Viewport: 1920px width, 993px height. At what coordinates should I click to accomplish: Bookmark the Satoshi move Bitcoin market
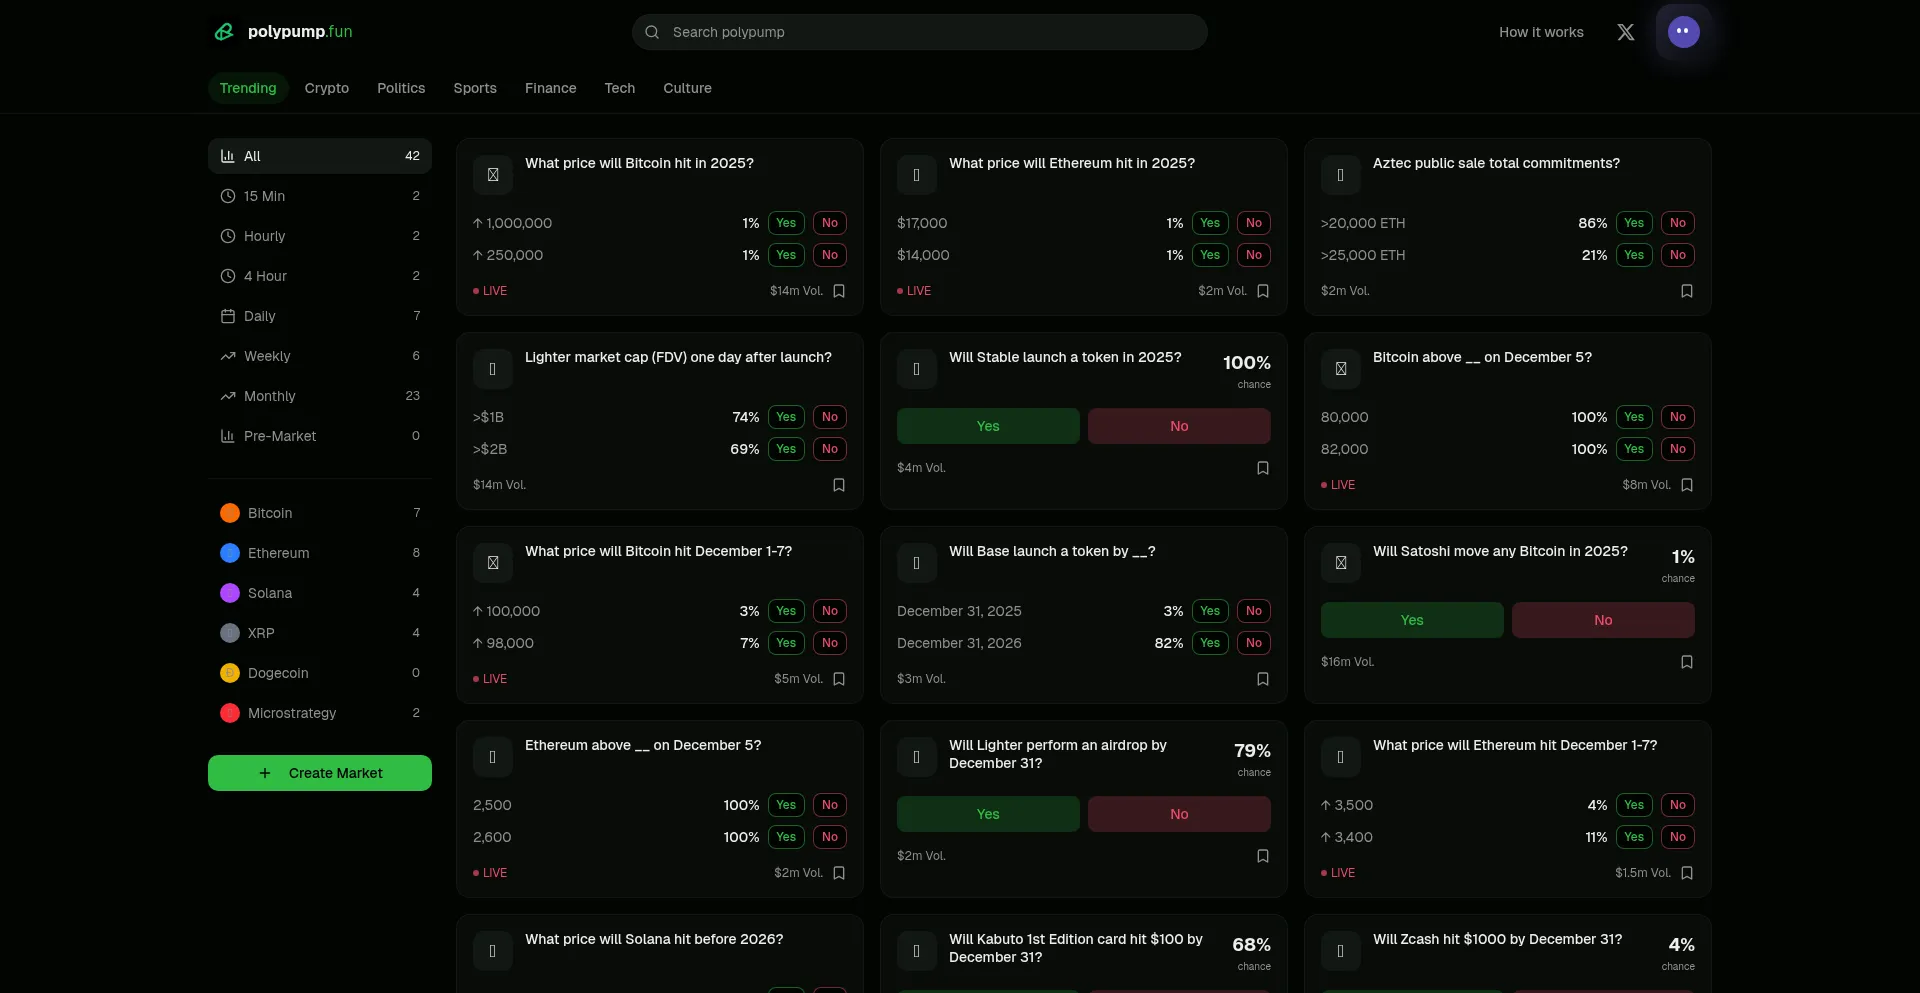pos(1686,662)
